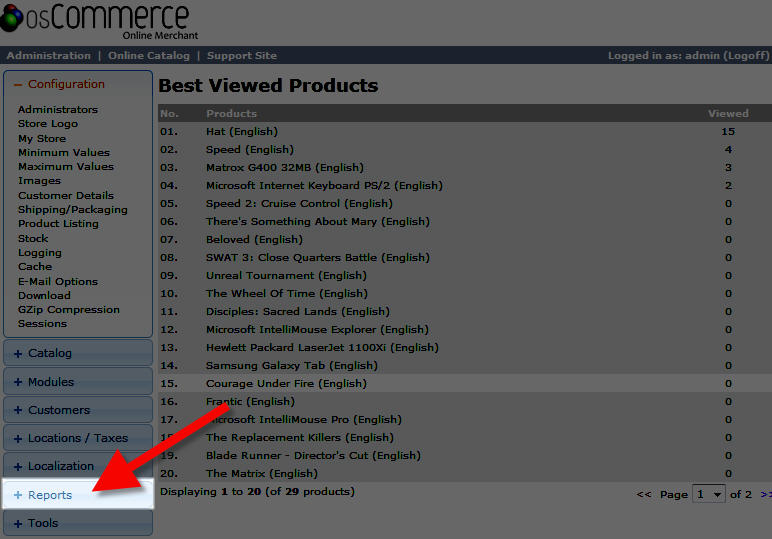Screen dimensions: 772x539
Task: Open the Reports section
Action: [x=49, y=495]
